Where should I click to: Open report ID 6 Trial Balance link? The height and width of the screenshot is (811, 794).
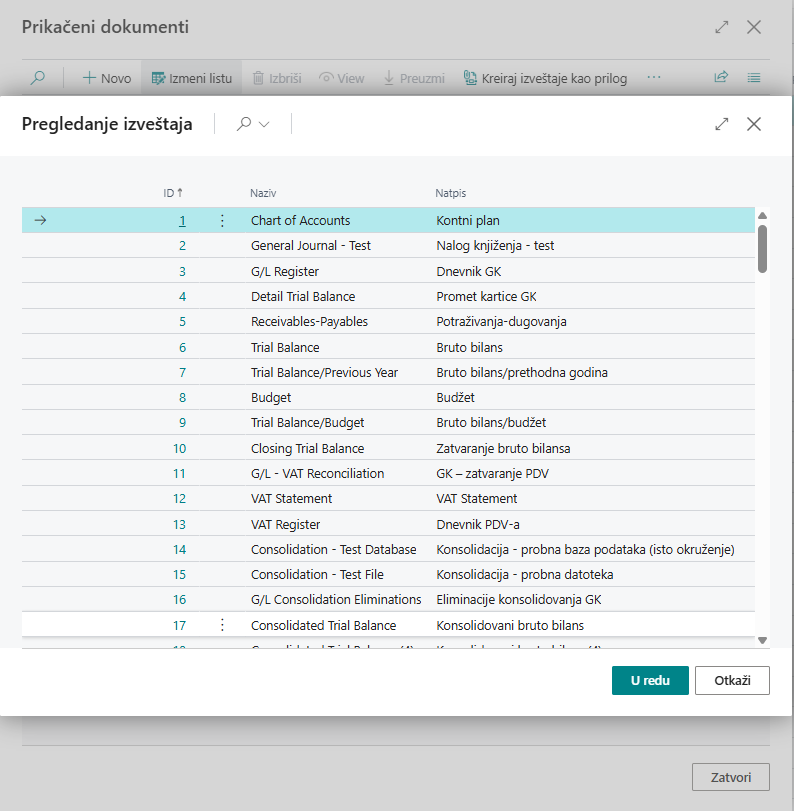182,347
